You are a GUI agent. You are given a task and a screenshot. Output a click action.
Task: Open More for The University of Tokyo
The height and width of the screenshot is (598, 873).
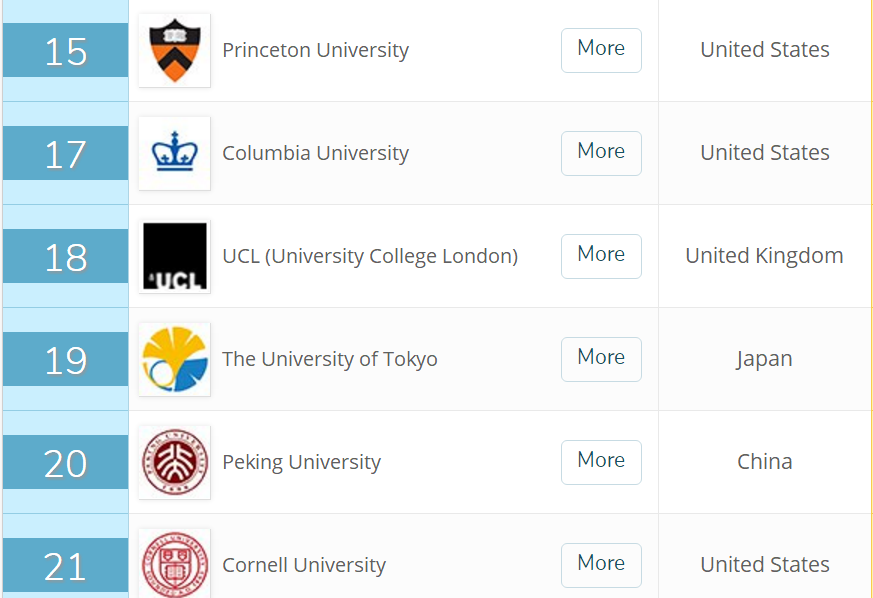(601, 359)
